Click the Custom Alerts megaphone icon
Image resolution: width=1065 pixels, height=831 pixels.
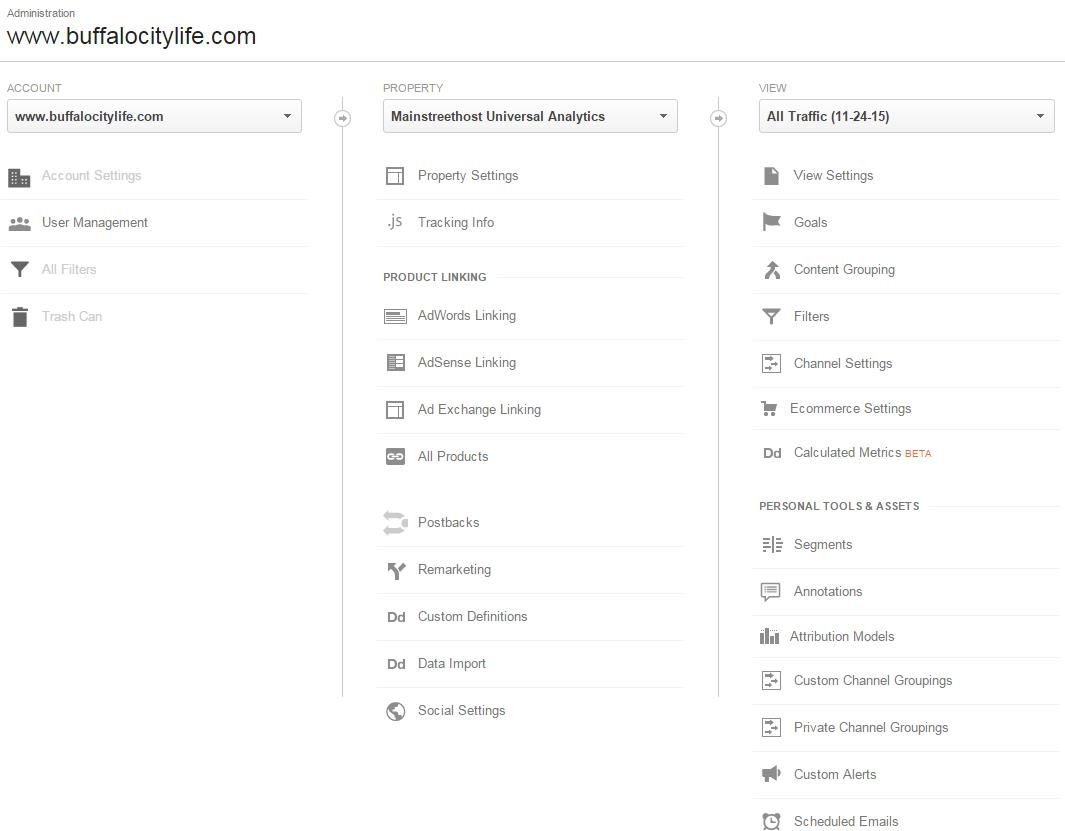point(770,774)
